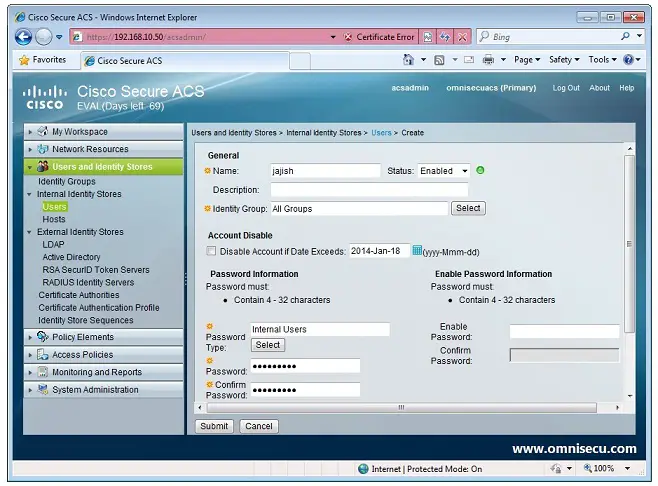
Task: Click the Submit button
Action: (214, 426)
